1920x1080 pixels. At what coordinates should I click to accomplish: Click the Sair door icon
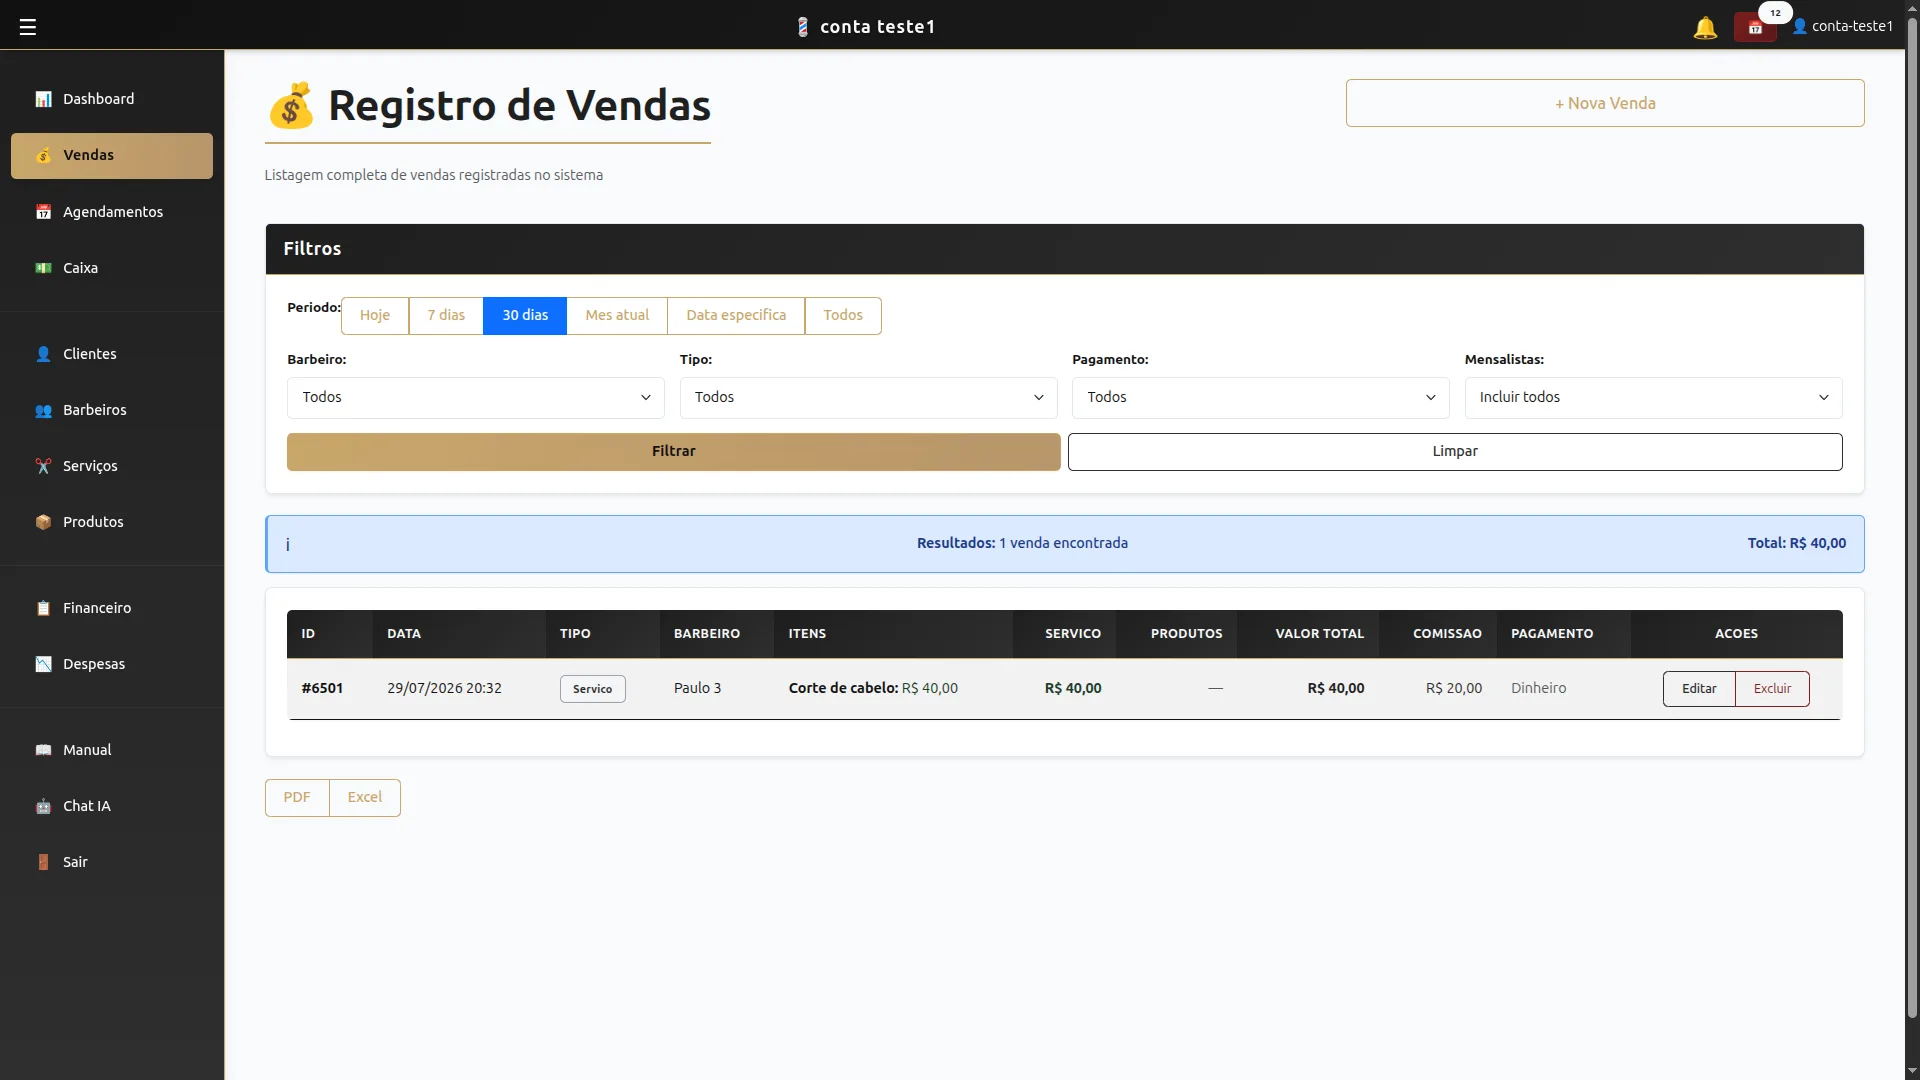click(x=43, y=862)
